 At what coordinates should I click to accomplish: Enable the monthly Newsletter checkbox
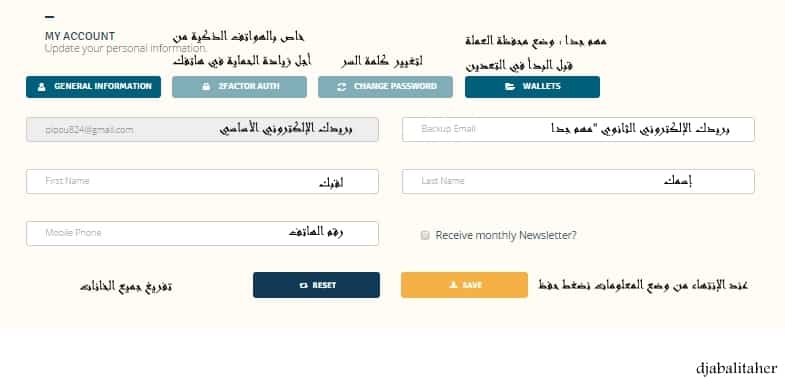pyautogui.click(x=425, y=235)
